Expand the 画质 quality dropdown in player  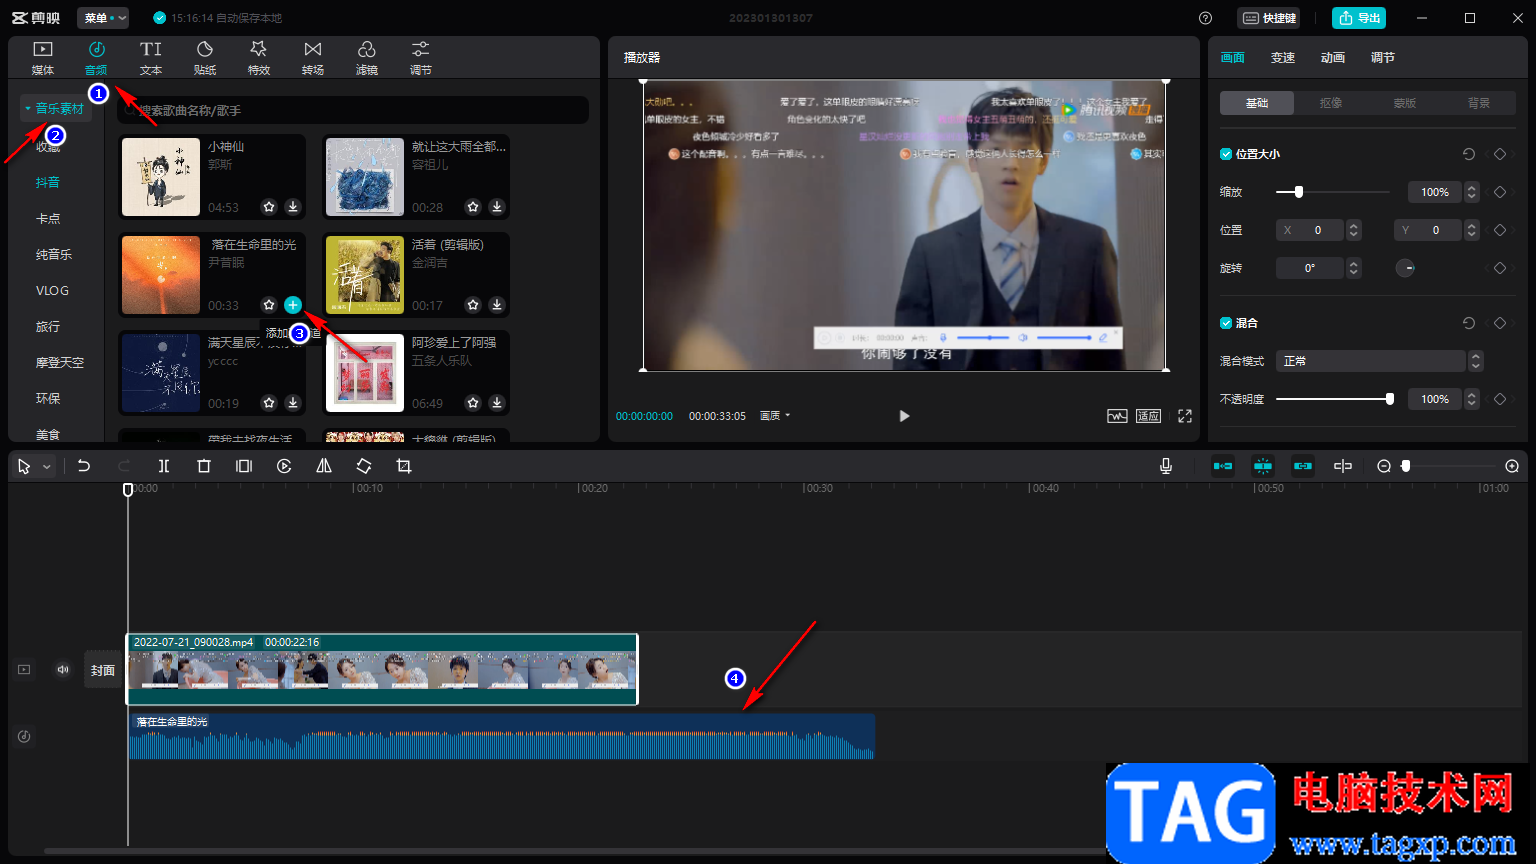tap(775, 416)
